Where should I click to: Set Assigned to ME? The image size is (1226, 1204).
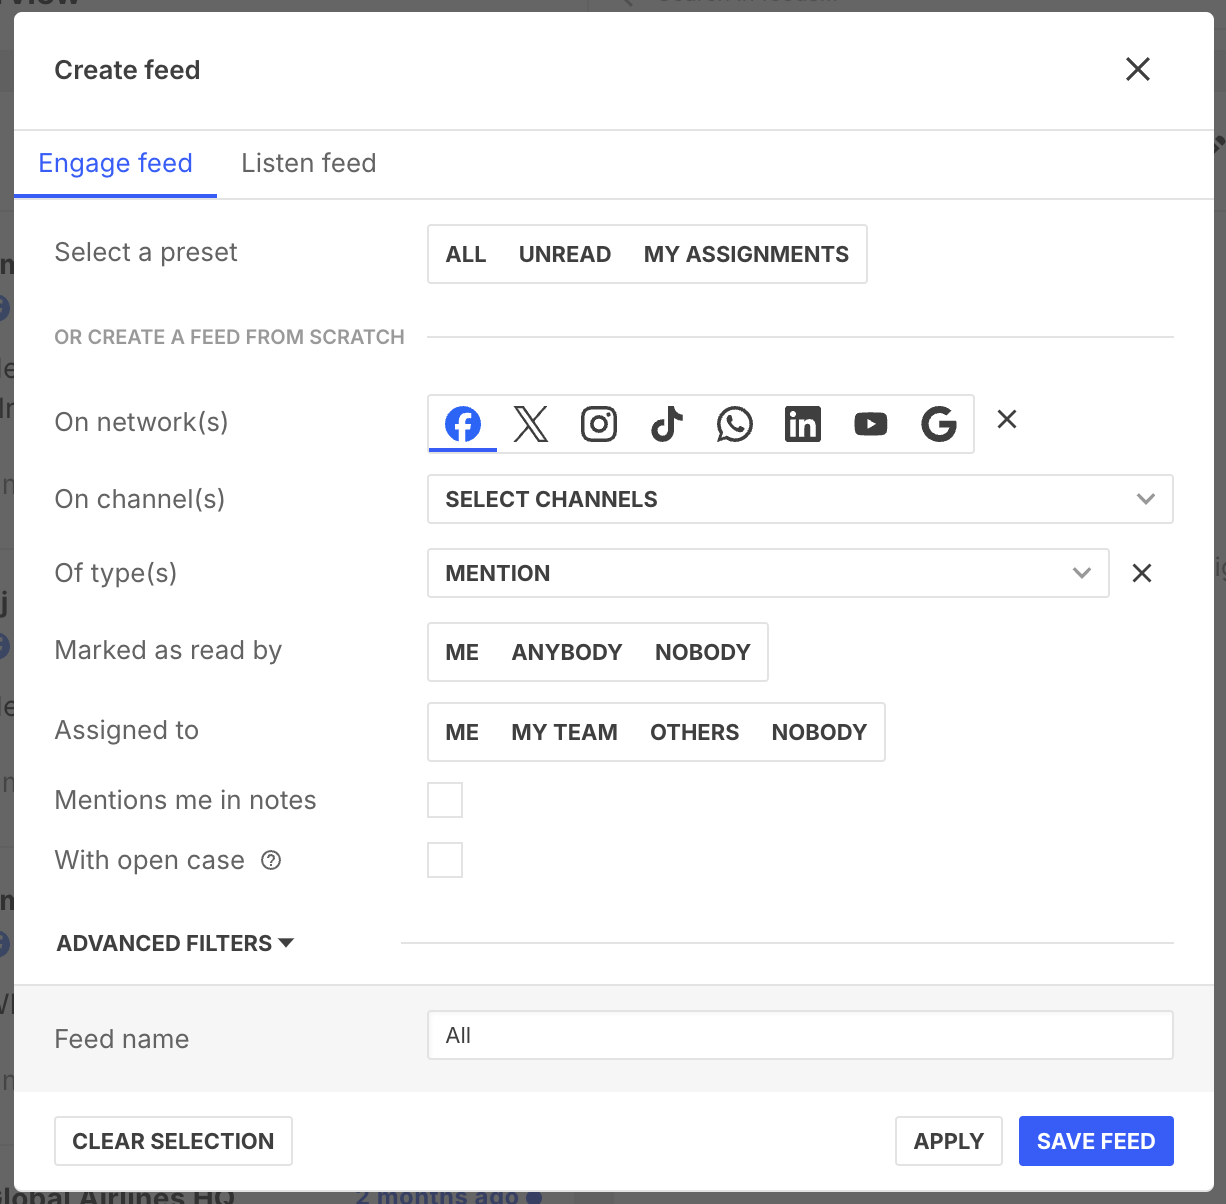click(462, 732)
